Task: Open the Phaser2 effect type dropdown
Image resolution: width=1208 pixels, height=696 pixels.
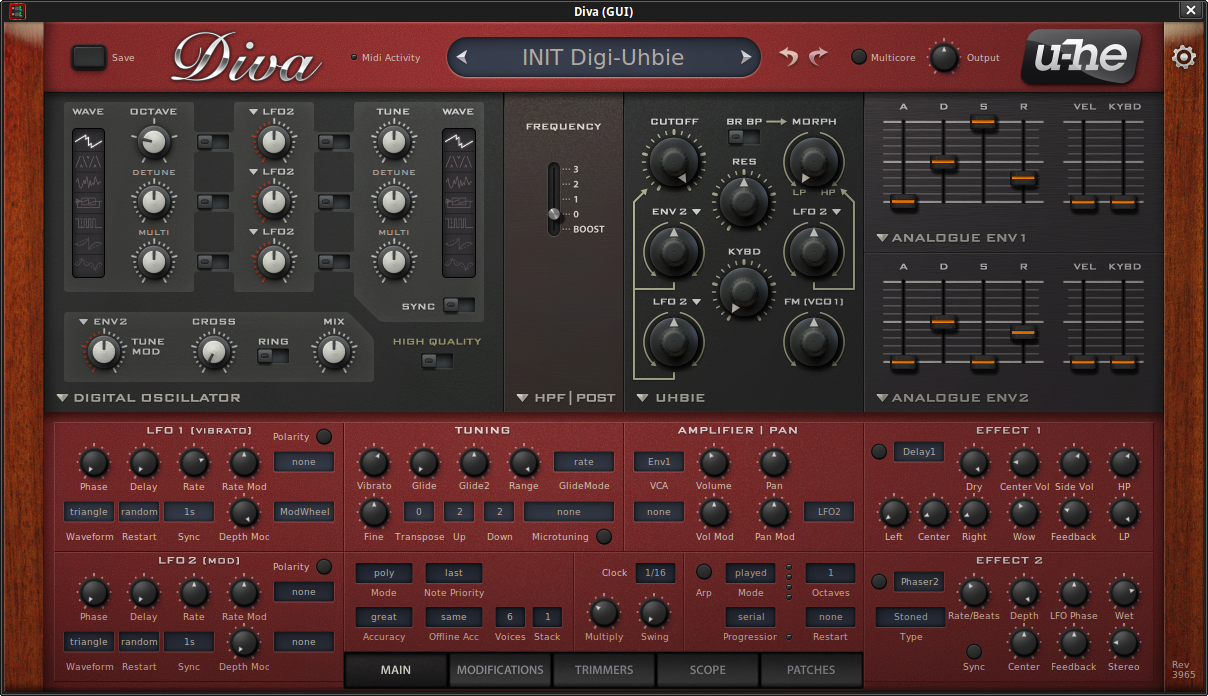Action: 919,582
